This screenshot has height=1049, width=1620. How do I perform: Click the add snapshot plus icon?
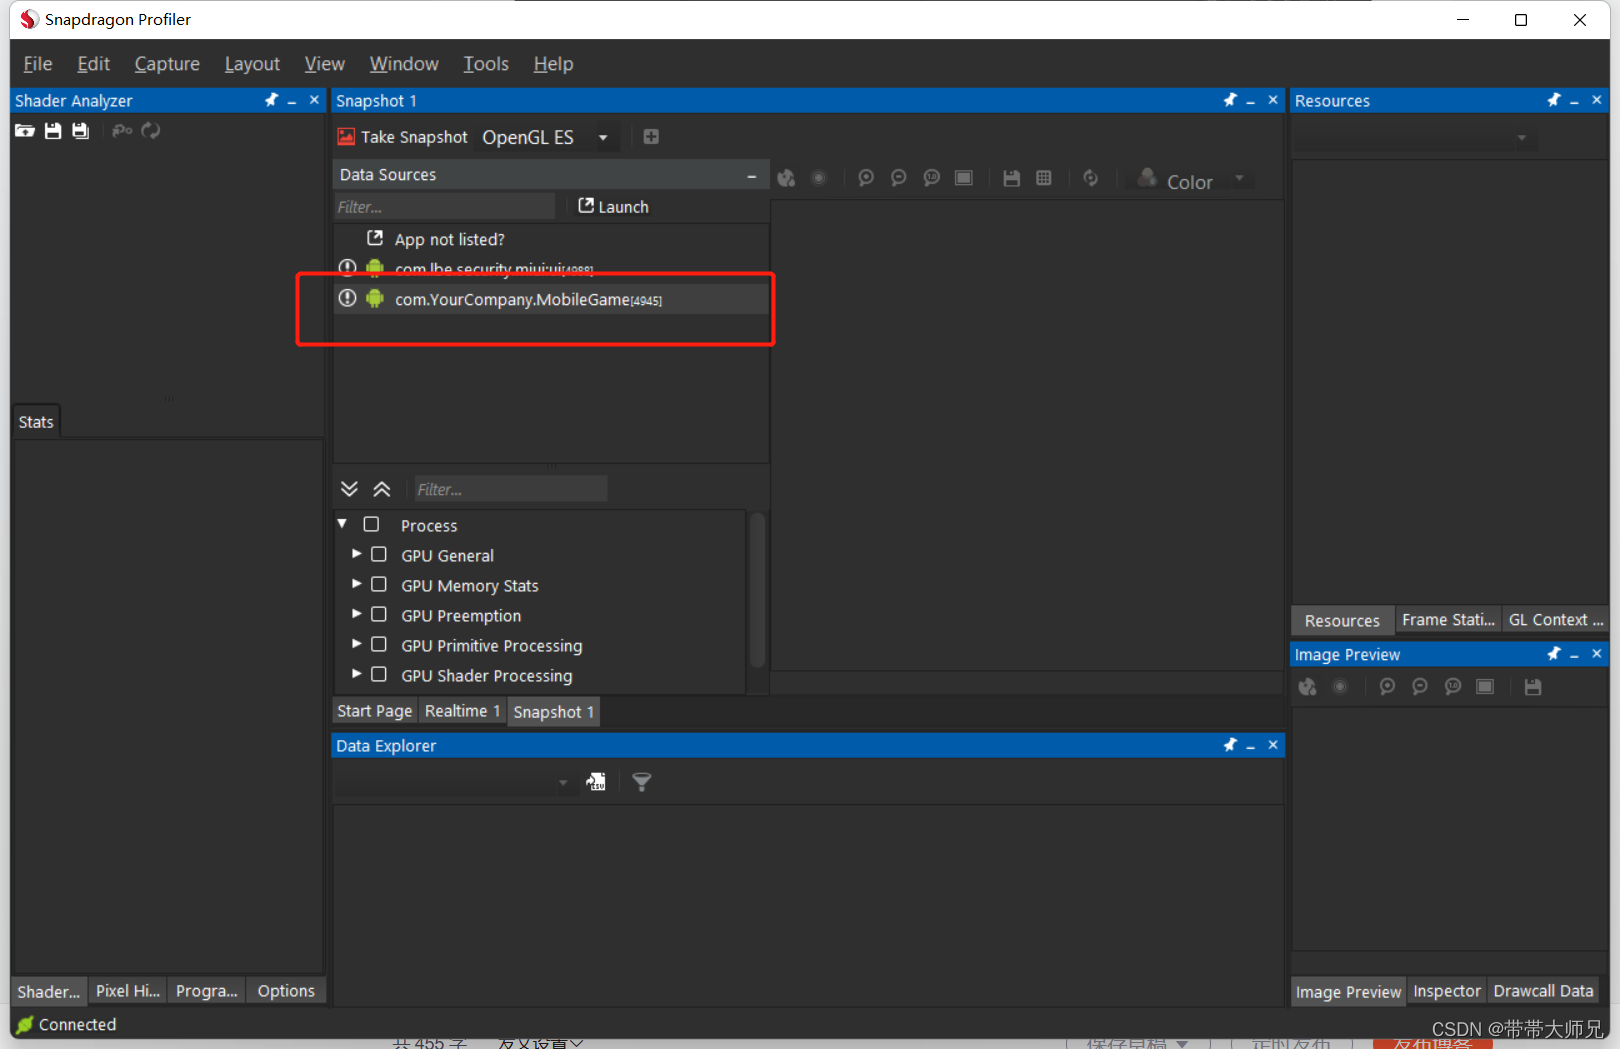point(651,136)
